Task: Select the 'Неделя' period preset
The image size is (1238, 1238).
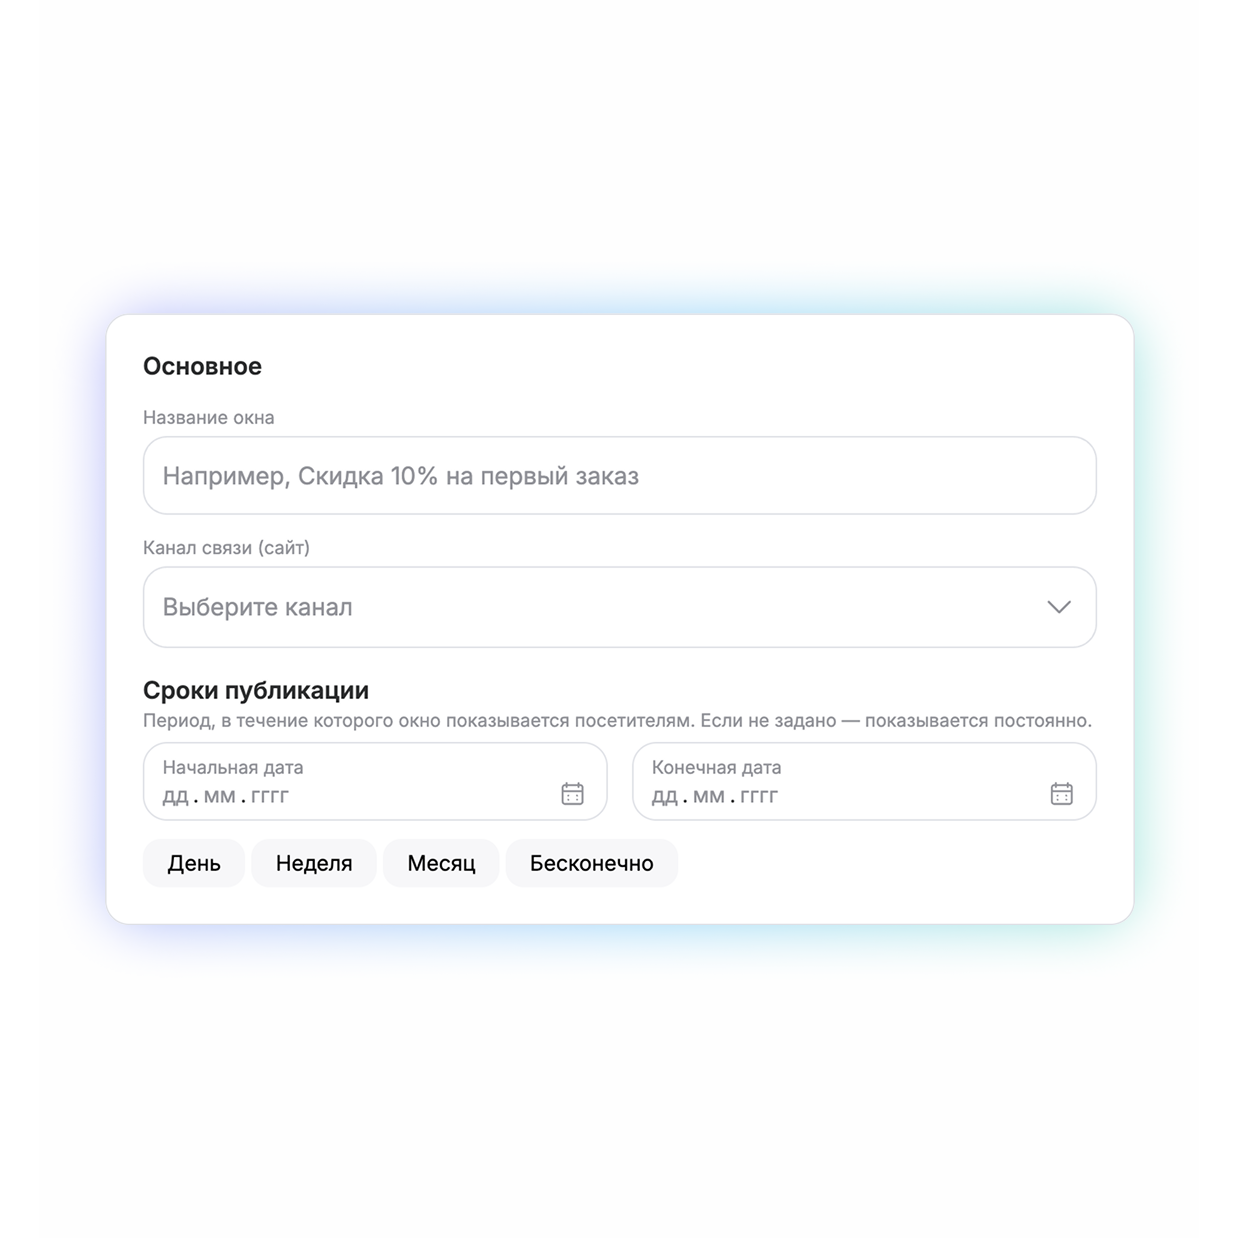Action: click(x=314, y=863)
